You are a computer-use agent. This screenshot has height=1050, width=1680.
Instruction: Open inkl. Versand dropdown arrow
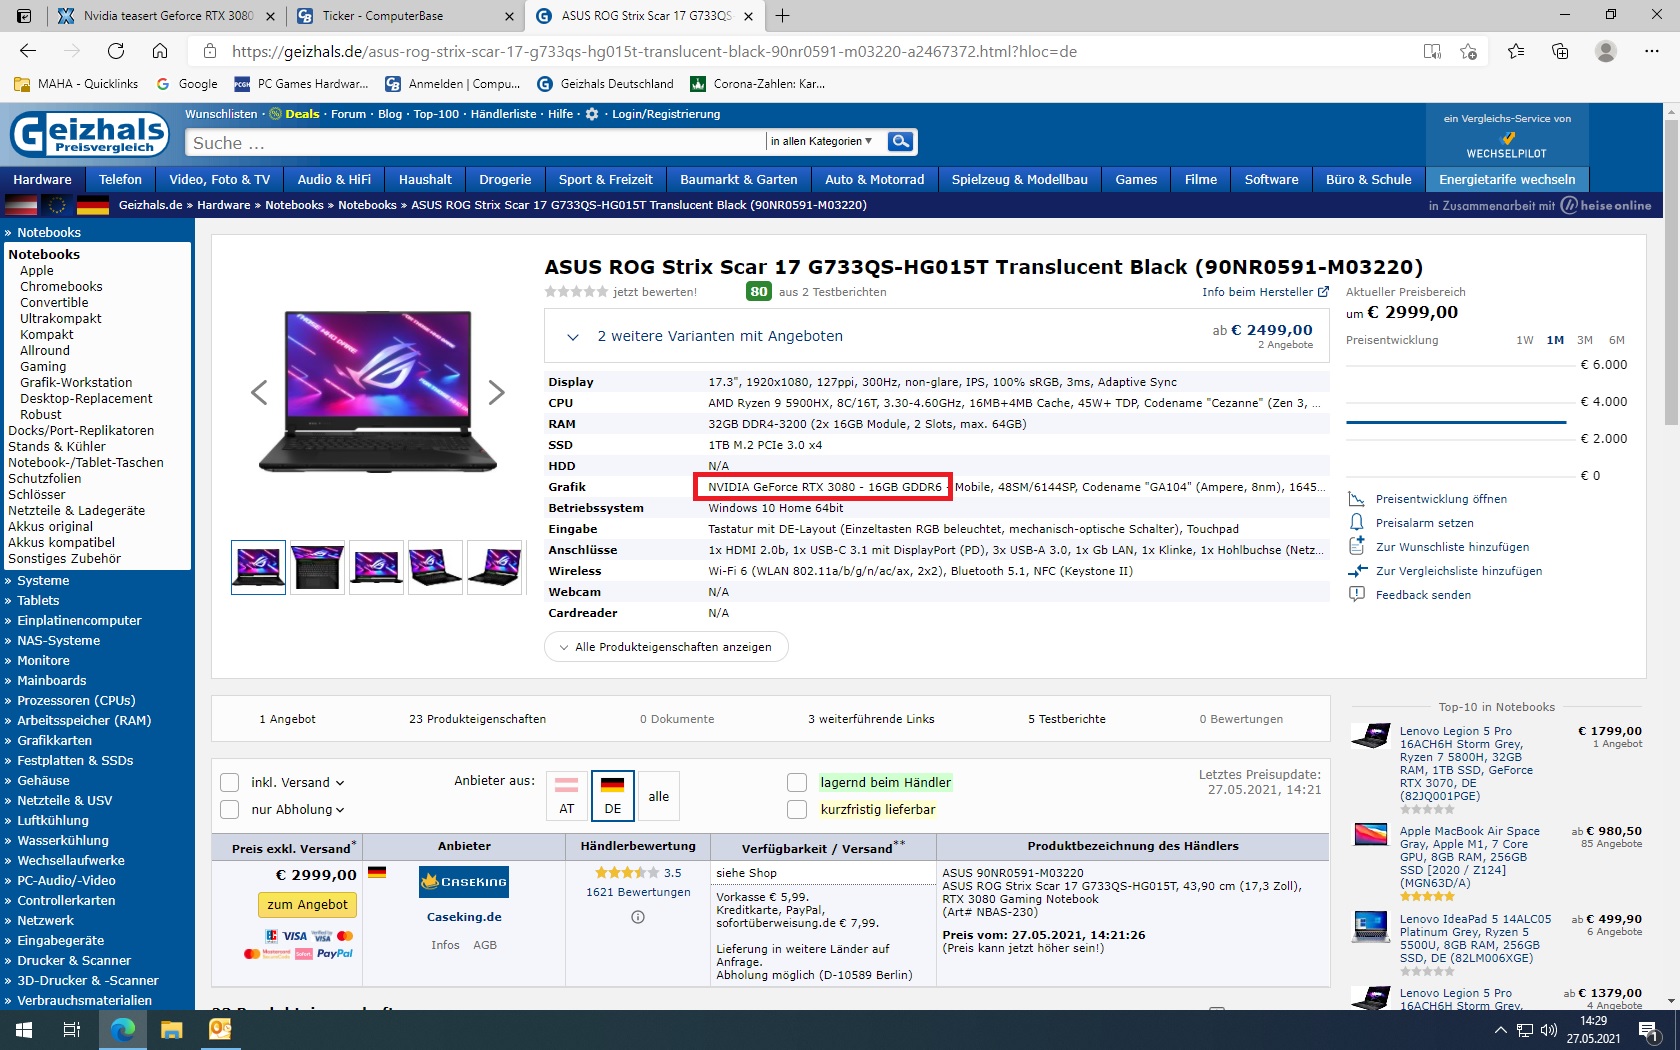340,783
